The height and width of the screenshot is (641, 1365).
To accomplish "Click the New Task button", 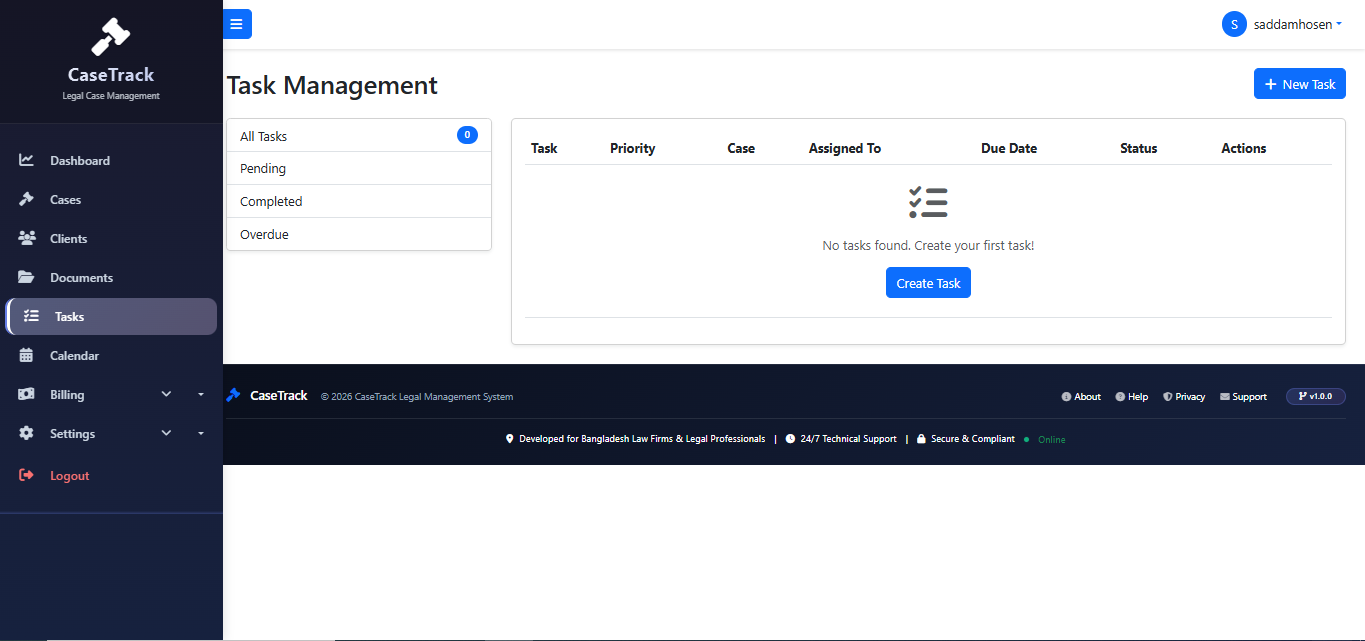I will point(1300,84).
